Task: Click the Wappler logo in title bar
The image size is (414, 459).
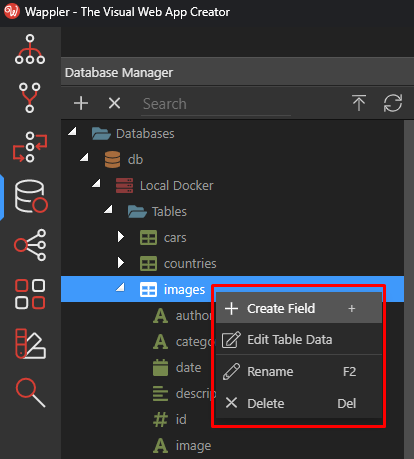Action: (12, 12)
